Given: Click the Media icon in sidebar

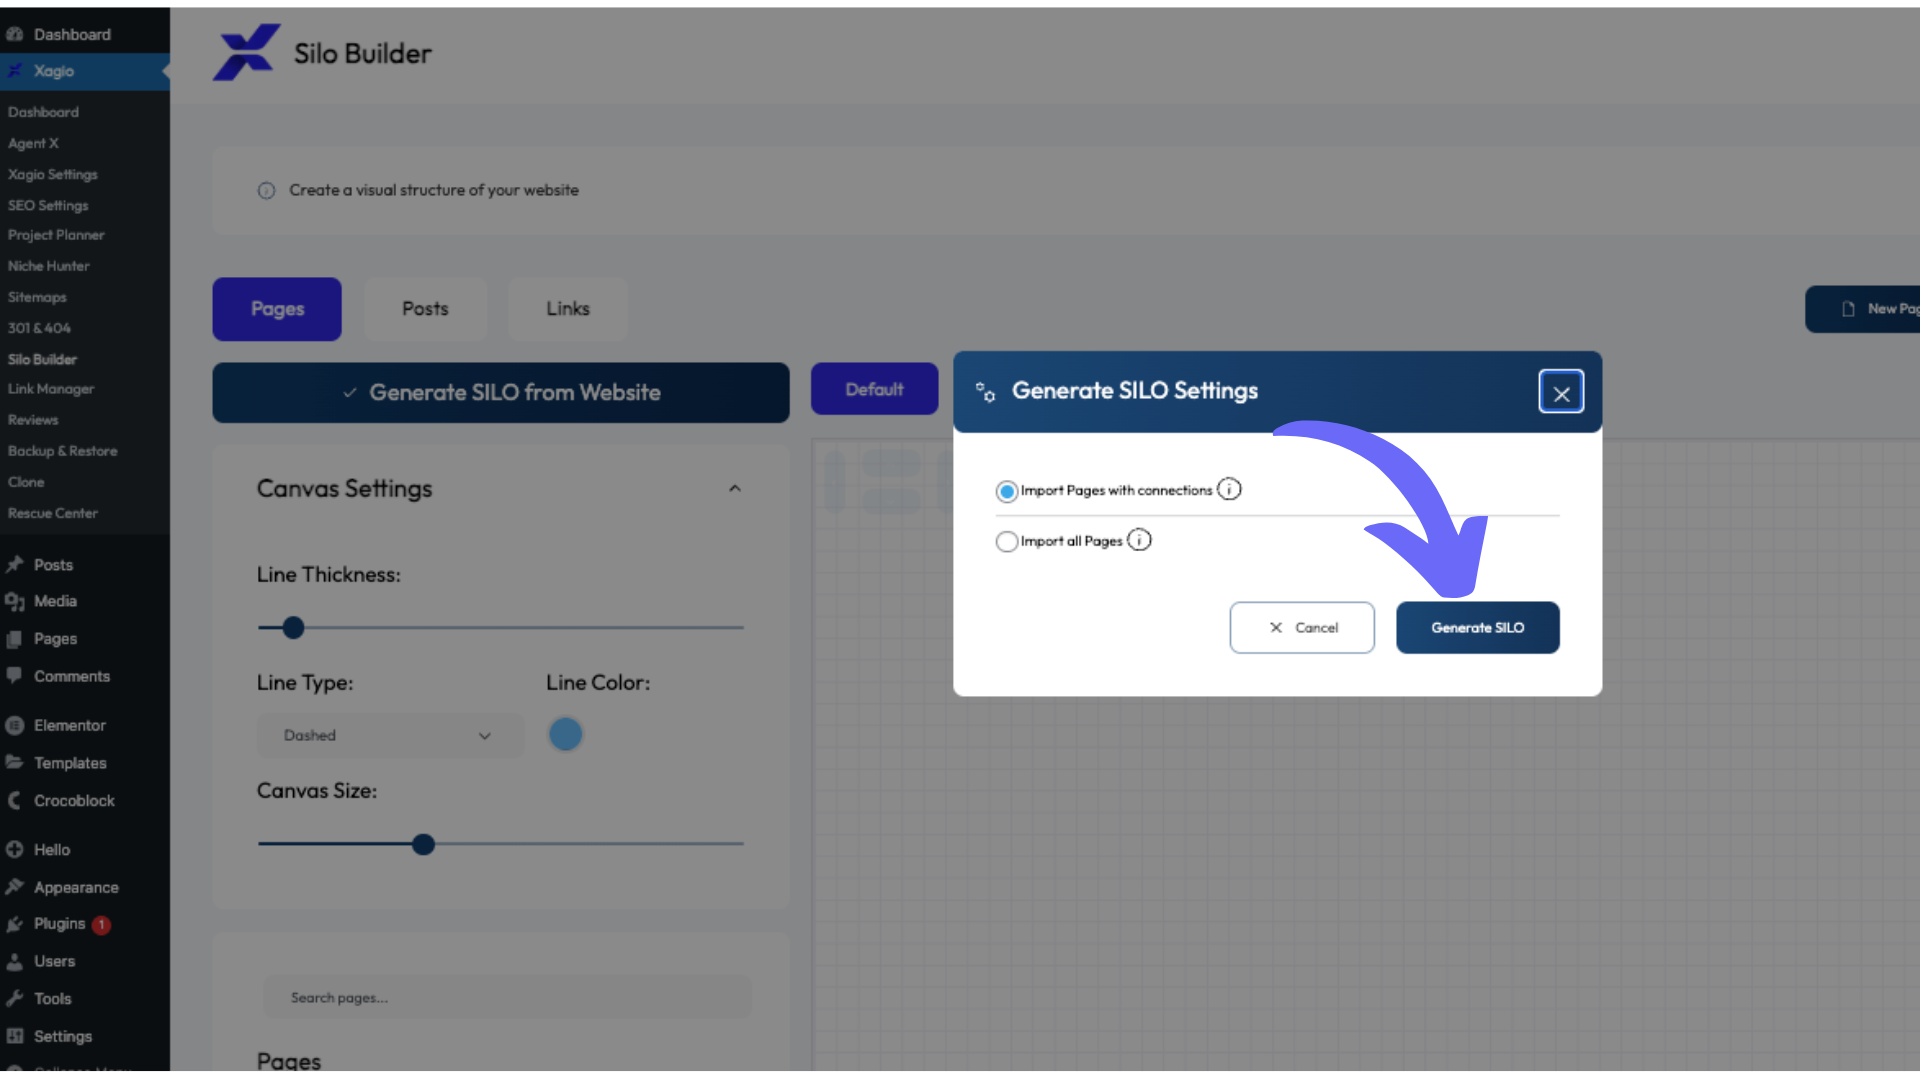Looking at the screenshot, I should (15, 601).
